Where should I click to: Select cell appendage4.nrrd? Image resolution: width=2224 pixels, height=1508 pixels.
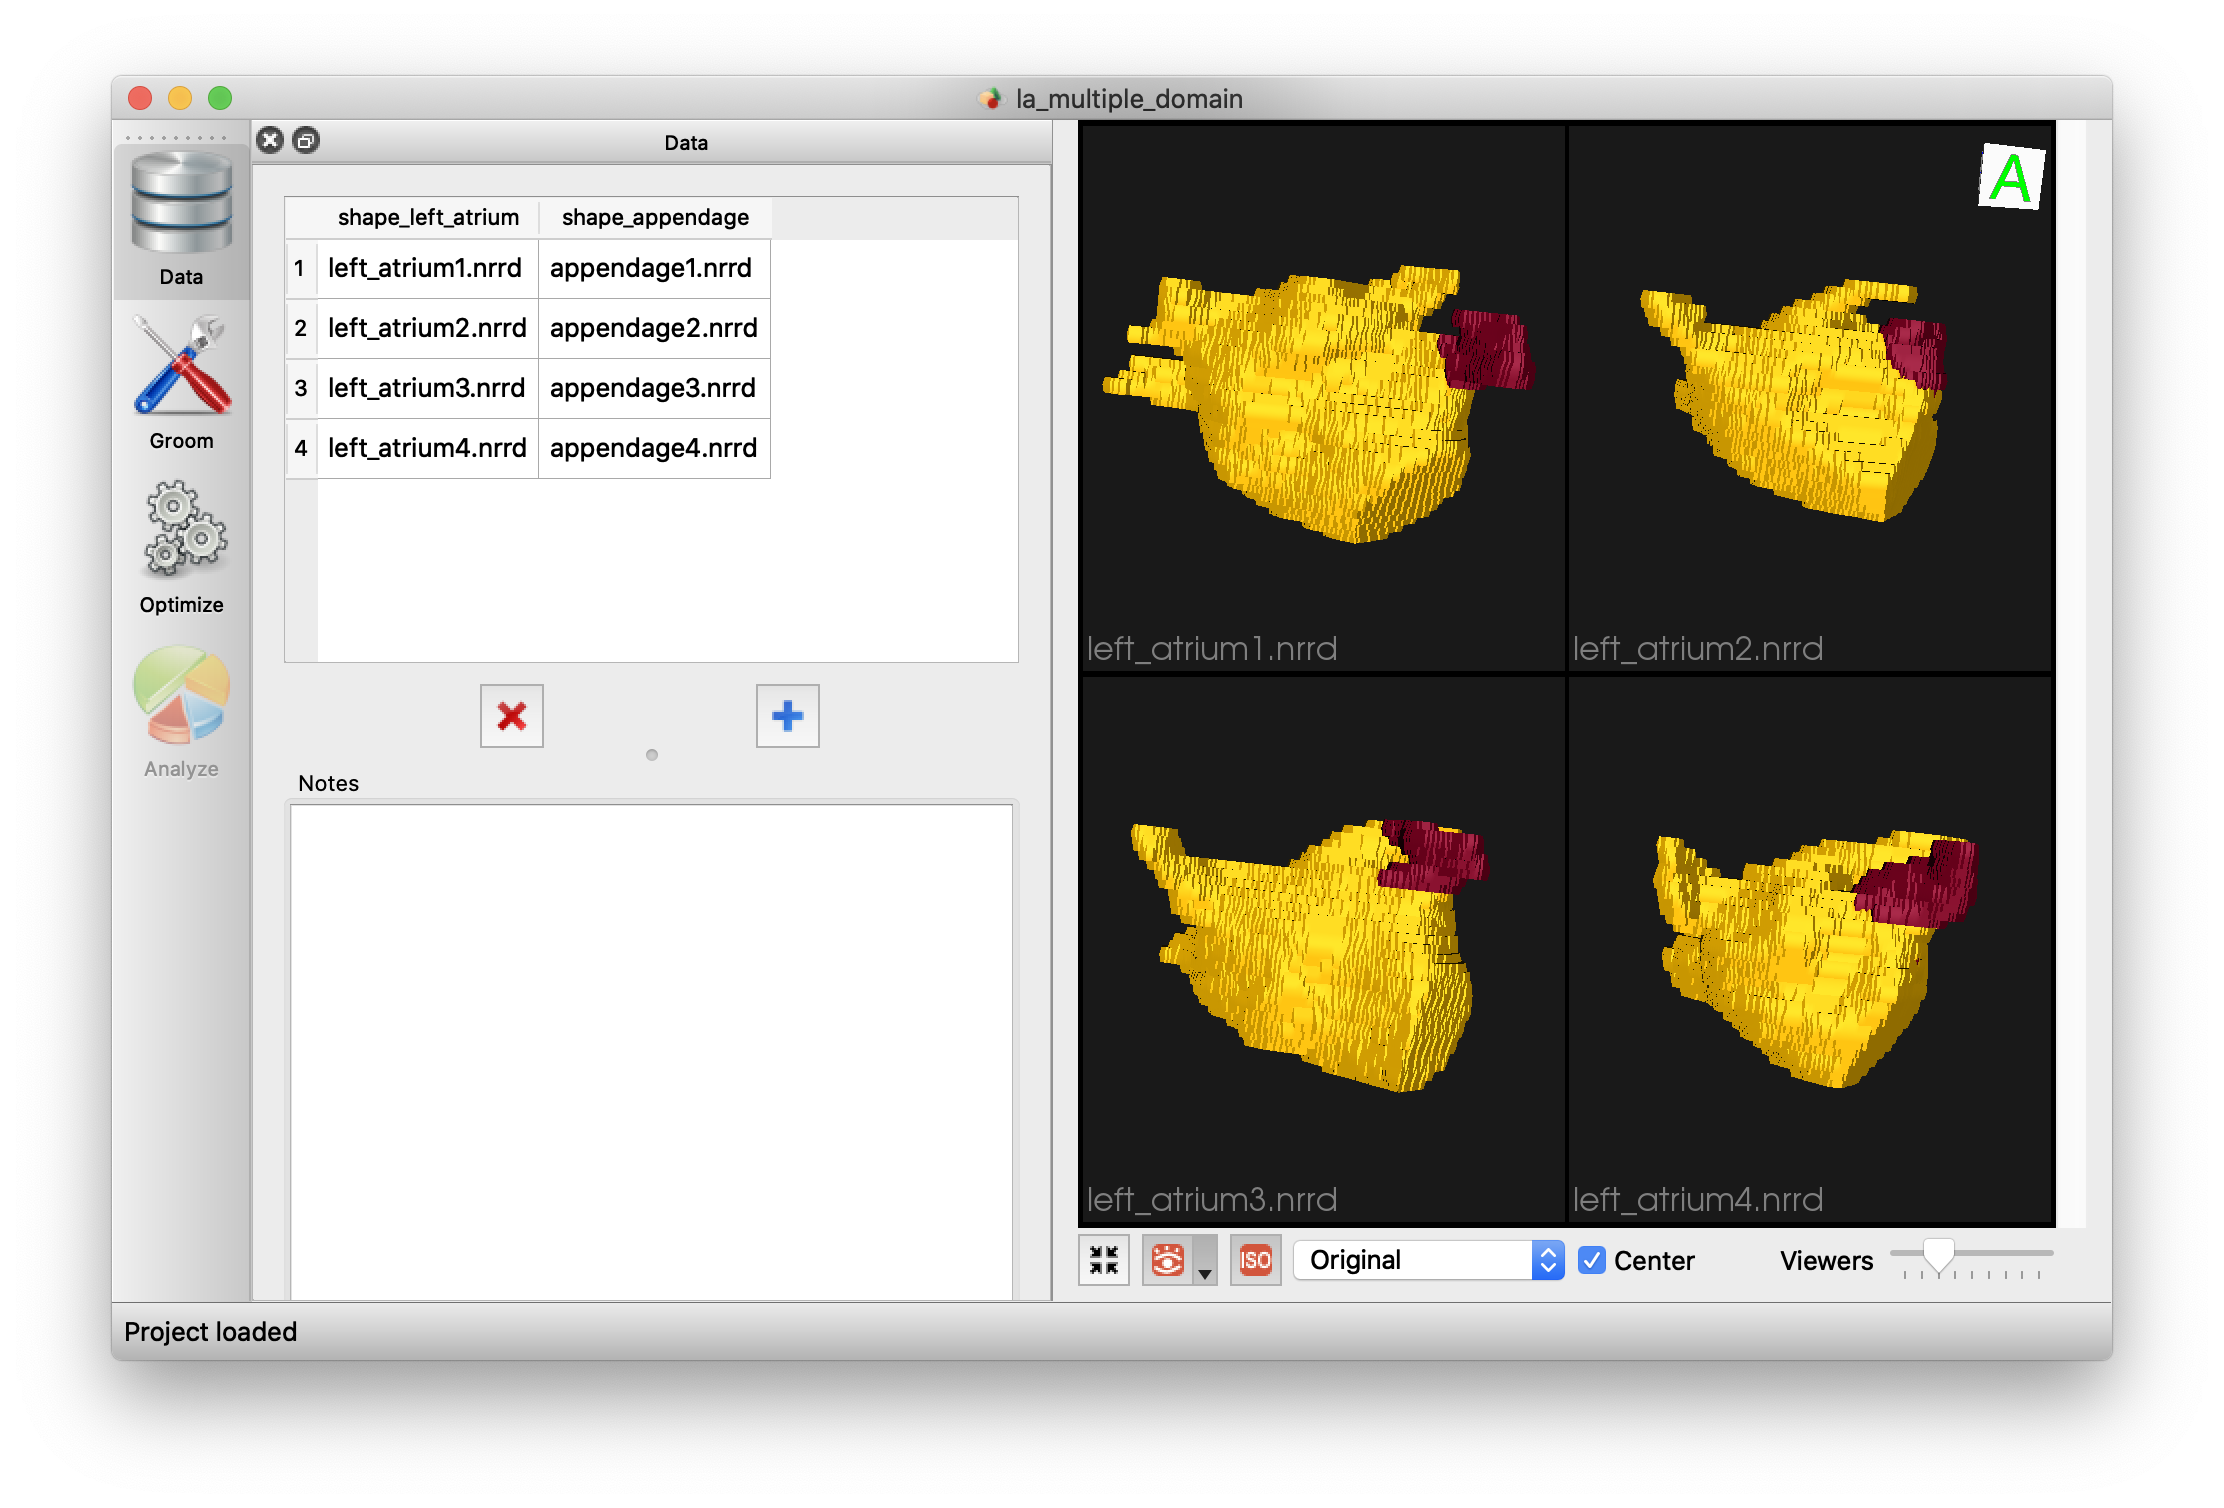pos(654,448)
